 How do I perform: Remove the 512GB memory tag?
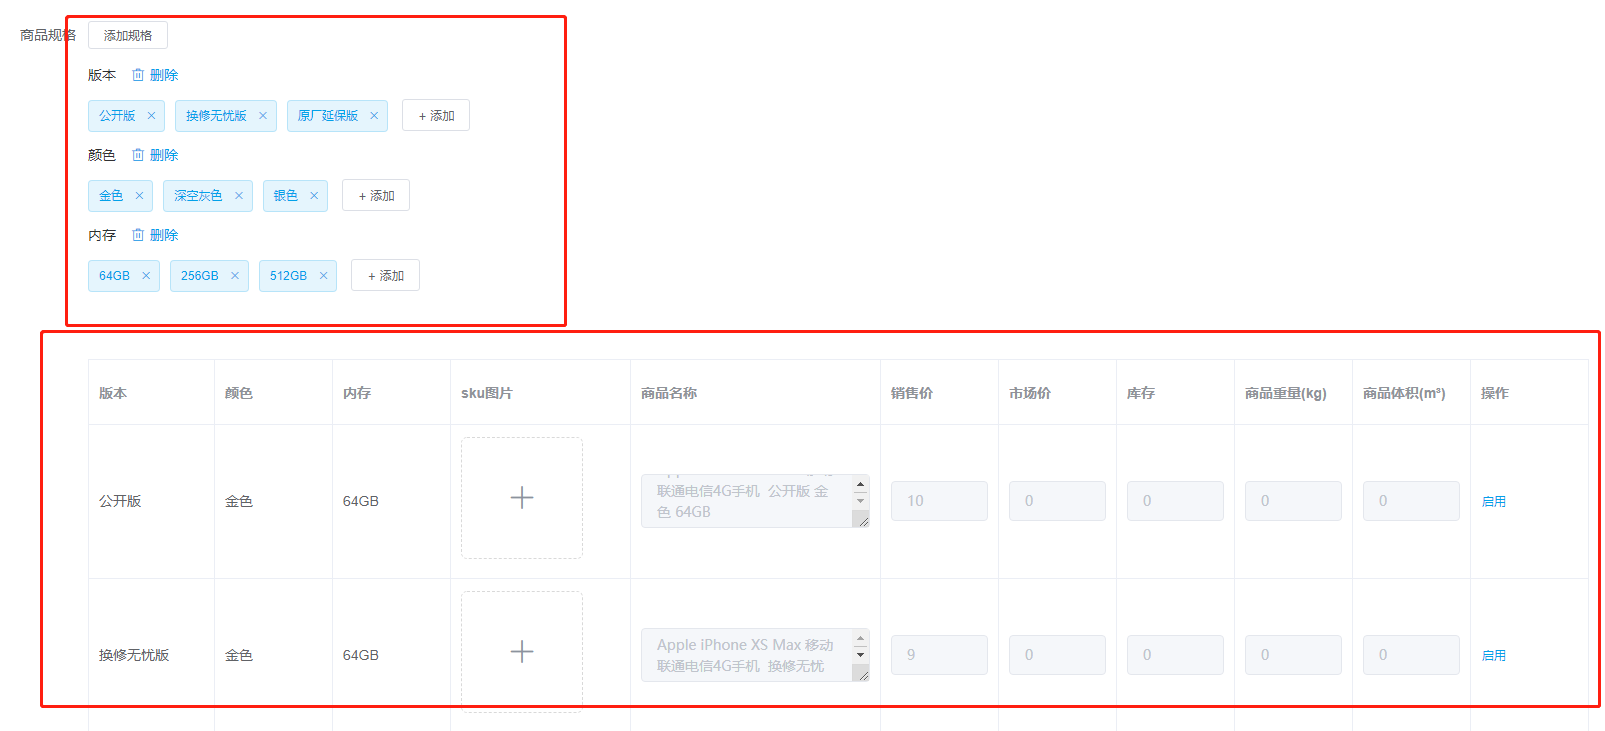323,276
